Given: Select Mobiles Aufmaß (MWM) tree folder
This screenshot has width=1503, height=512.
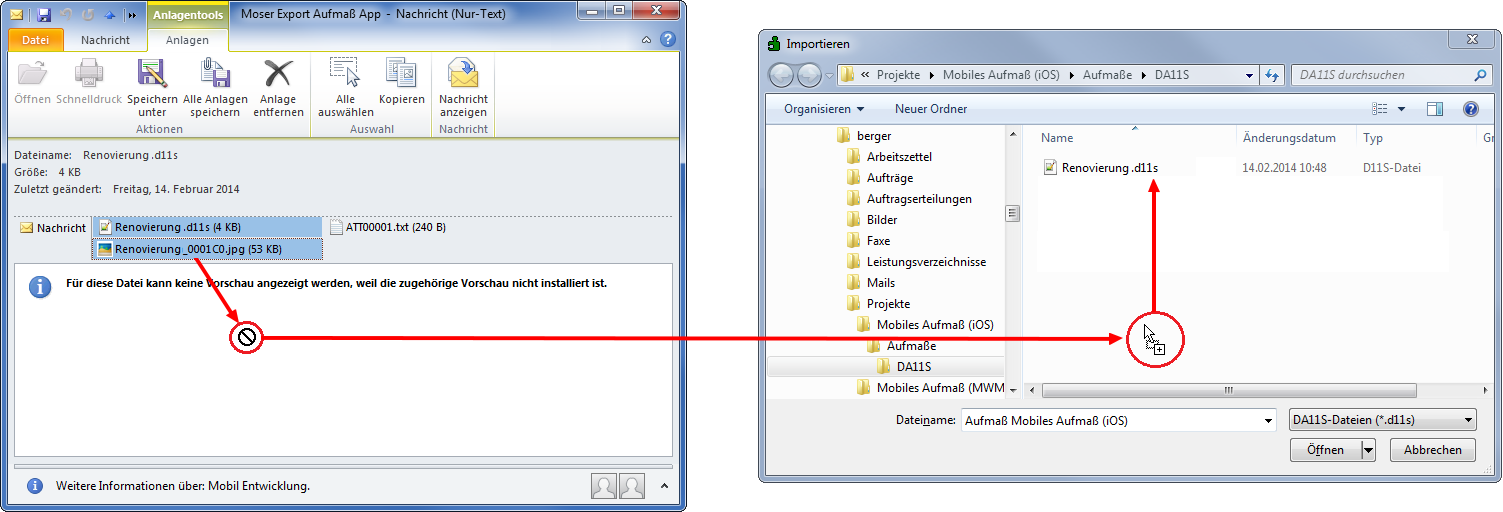Looking at the screenshot, I should 930,388.
